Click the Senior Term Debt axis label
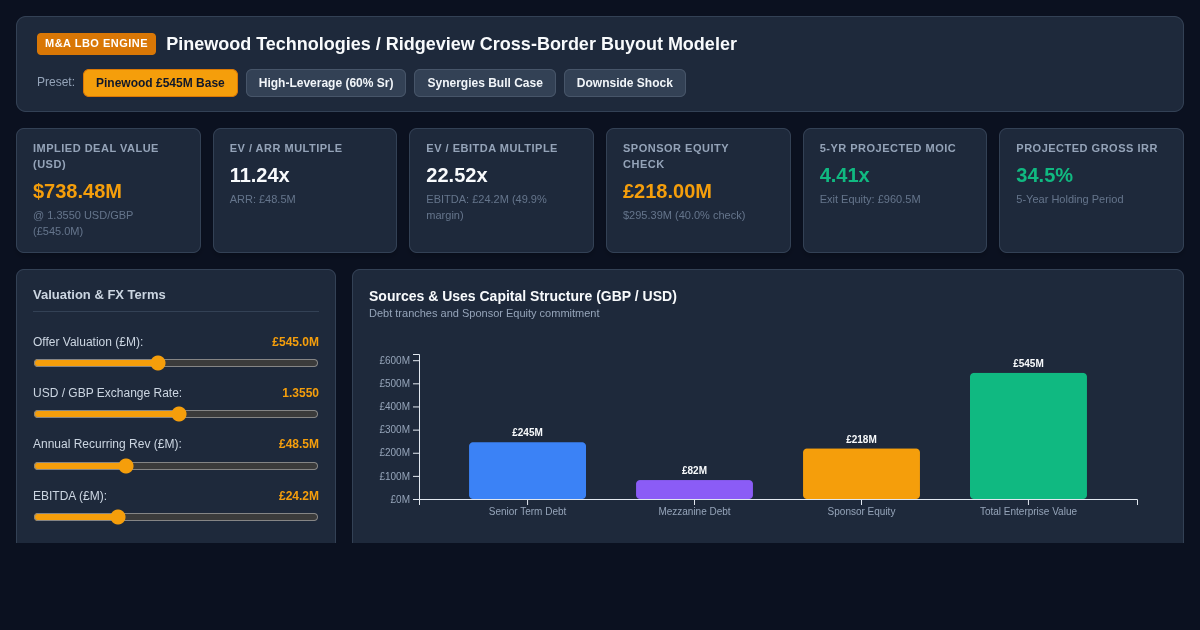 click(527, 512)
